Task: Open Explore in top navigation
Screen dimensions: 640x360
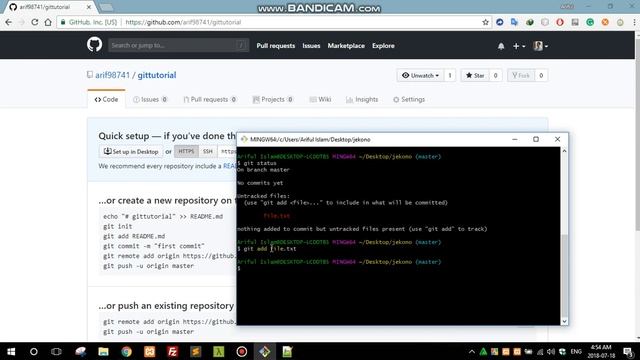Action: (x=383, y=46)
